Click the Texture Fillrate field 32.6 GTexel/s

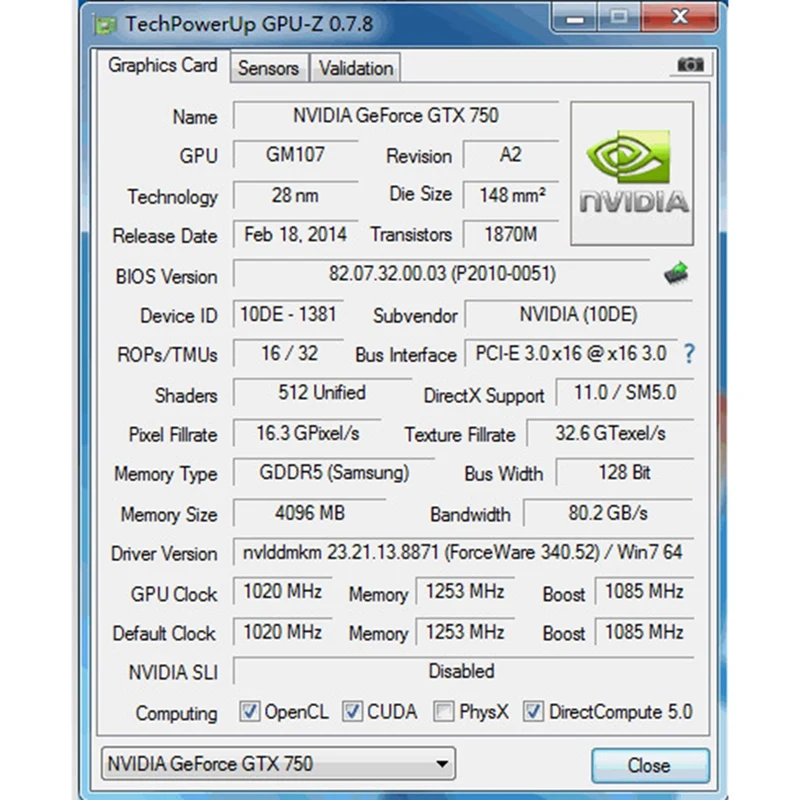(610, 433)
